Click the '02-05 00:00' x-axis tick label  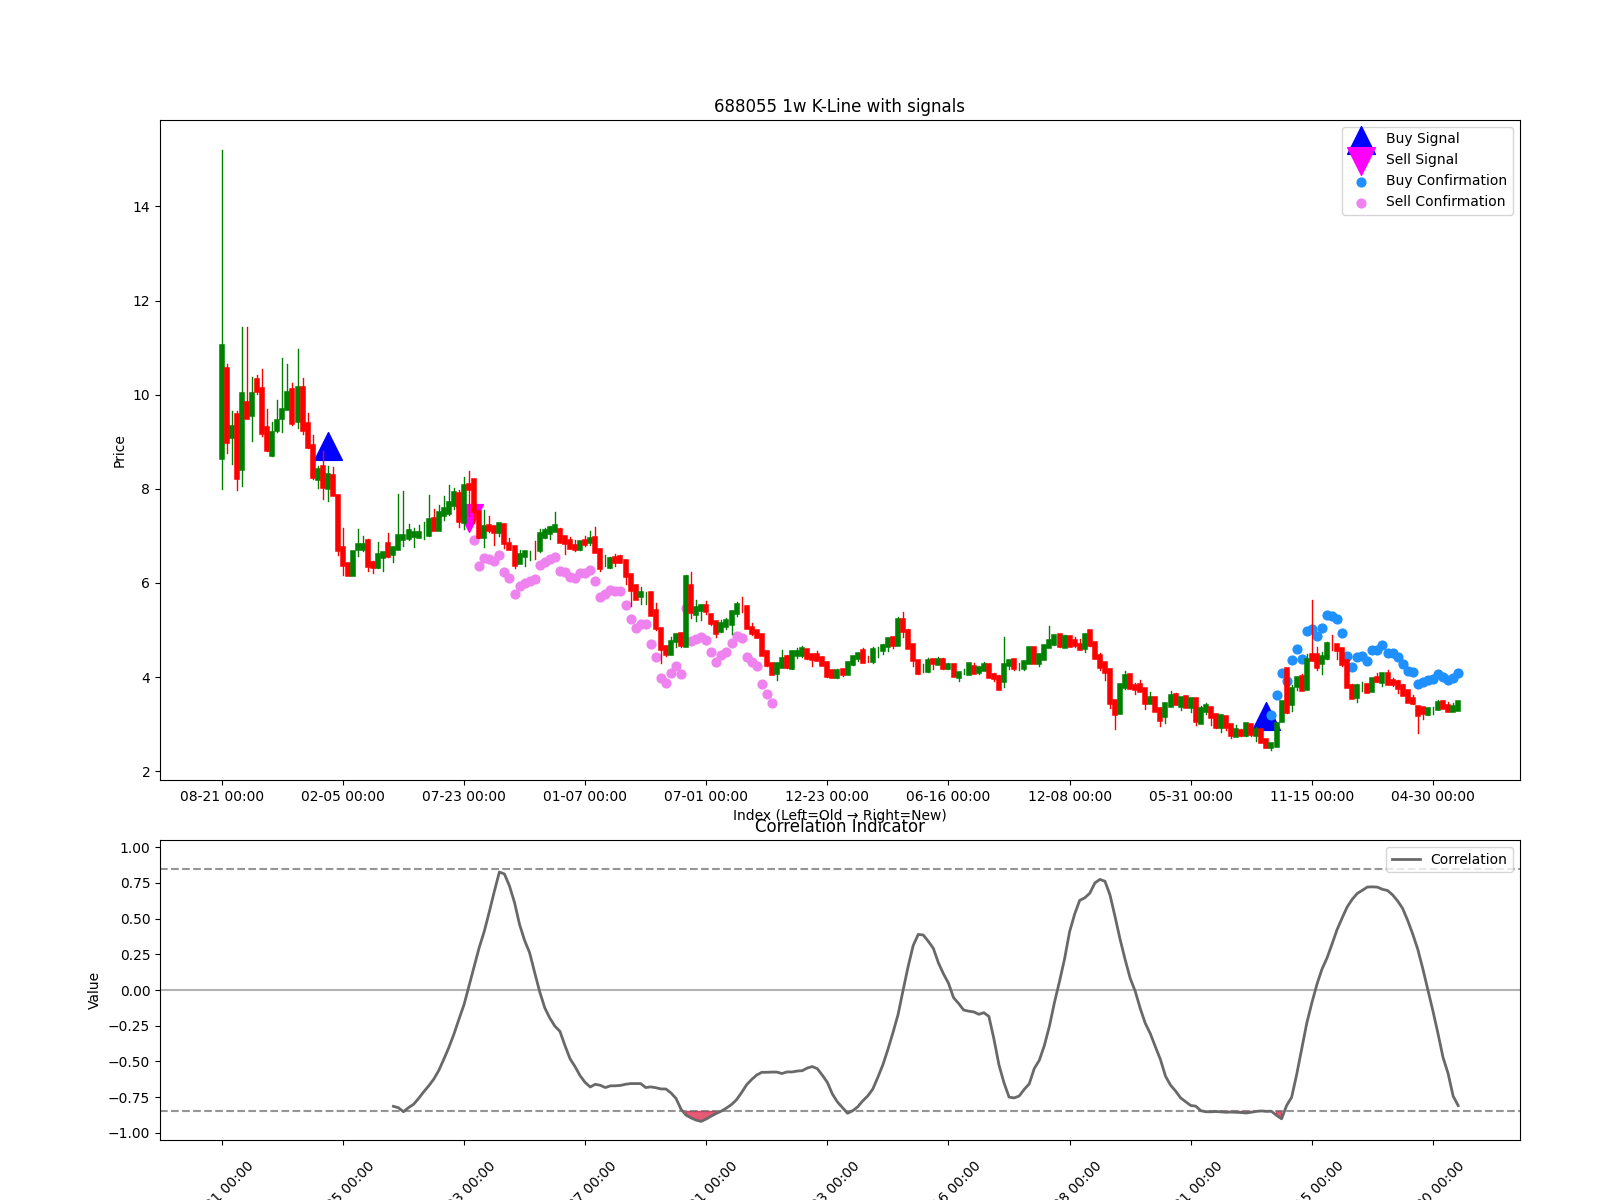(x=343, y=796)
